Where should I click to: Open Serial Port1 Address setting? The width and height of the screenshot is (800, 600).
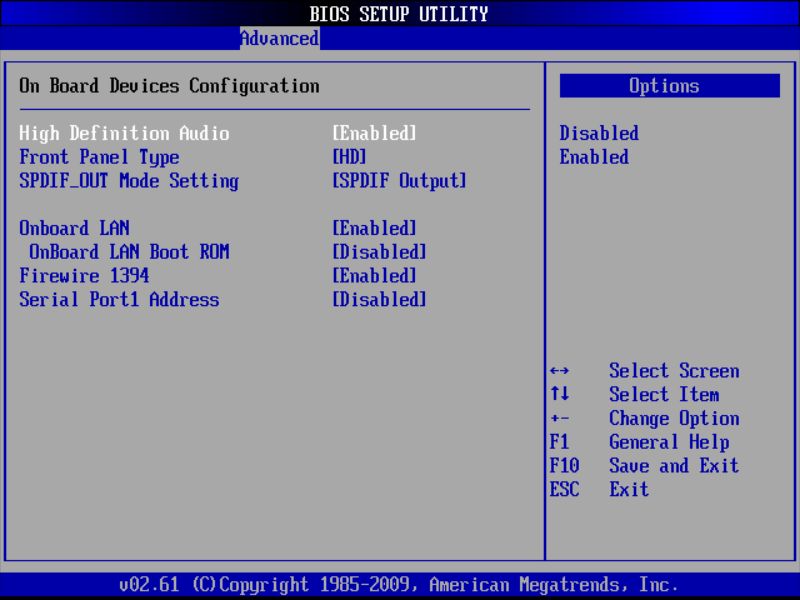click(120, 300)
